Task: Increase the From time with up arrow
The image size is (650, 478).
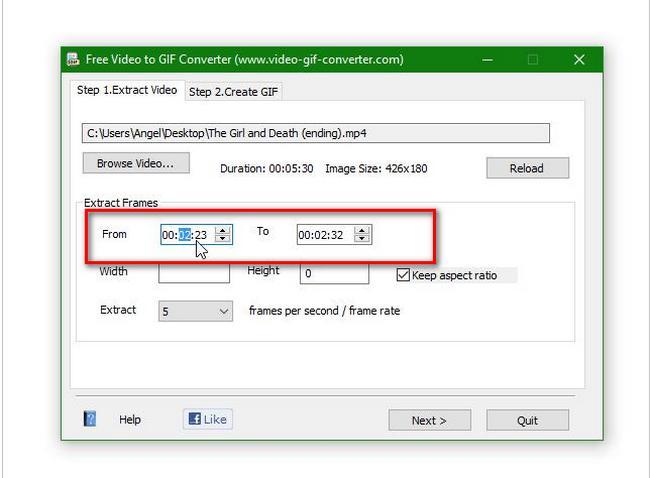Action: point(223,230)
